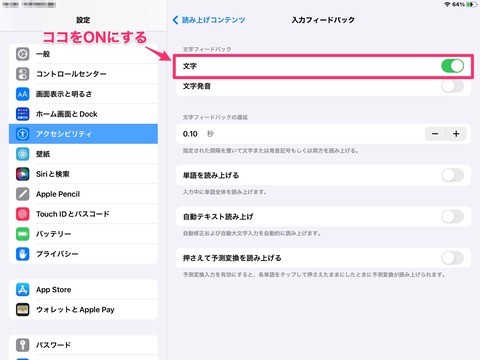This screenshot has width=480, height=360.
Task: Click the Siri orb icon
Action: click(23, 174)
